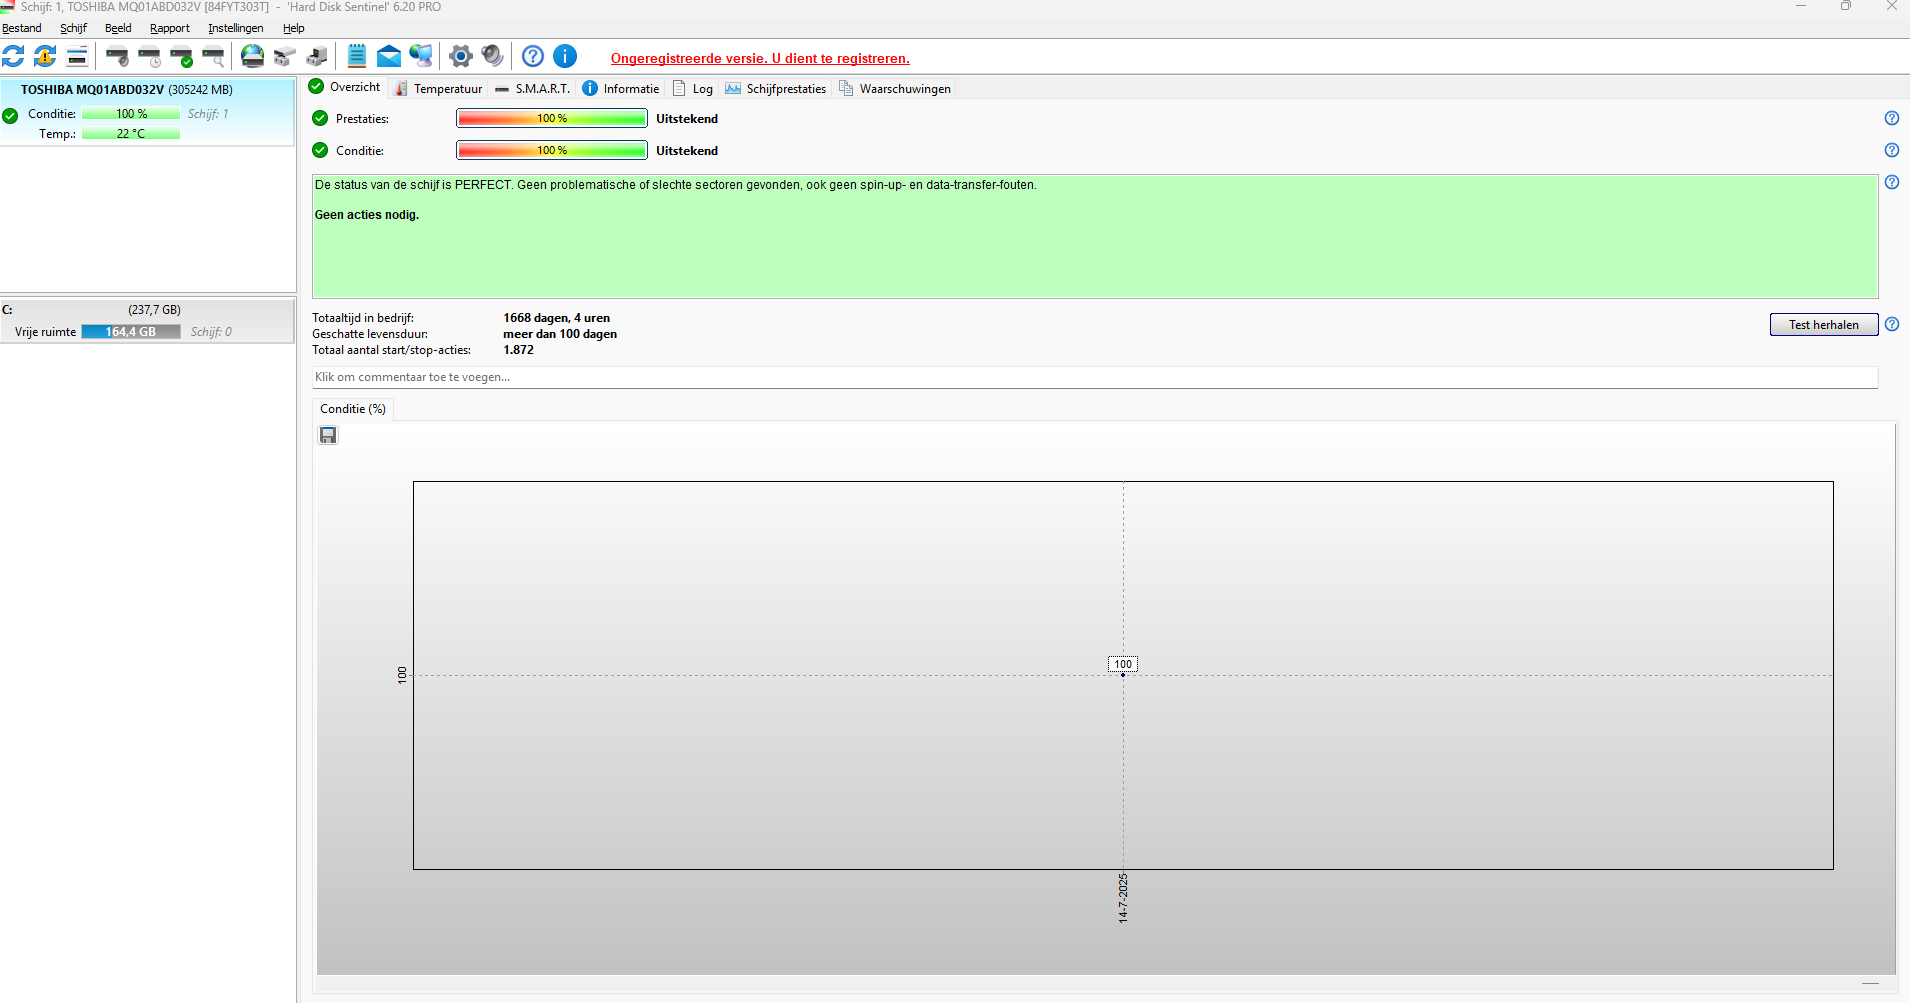Click the globe over disk toolbar icon
Viewport: 1910px width, 1003px height.
[253, 56]
